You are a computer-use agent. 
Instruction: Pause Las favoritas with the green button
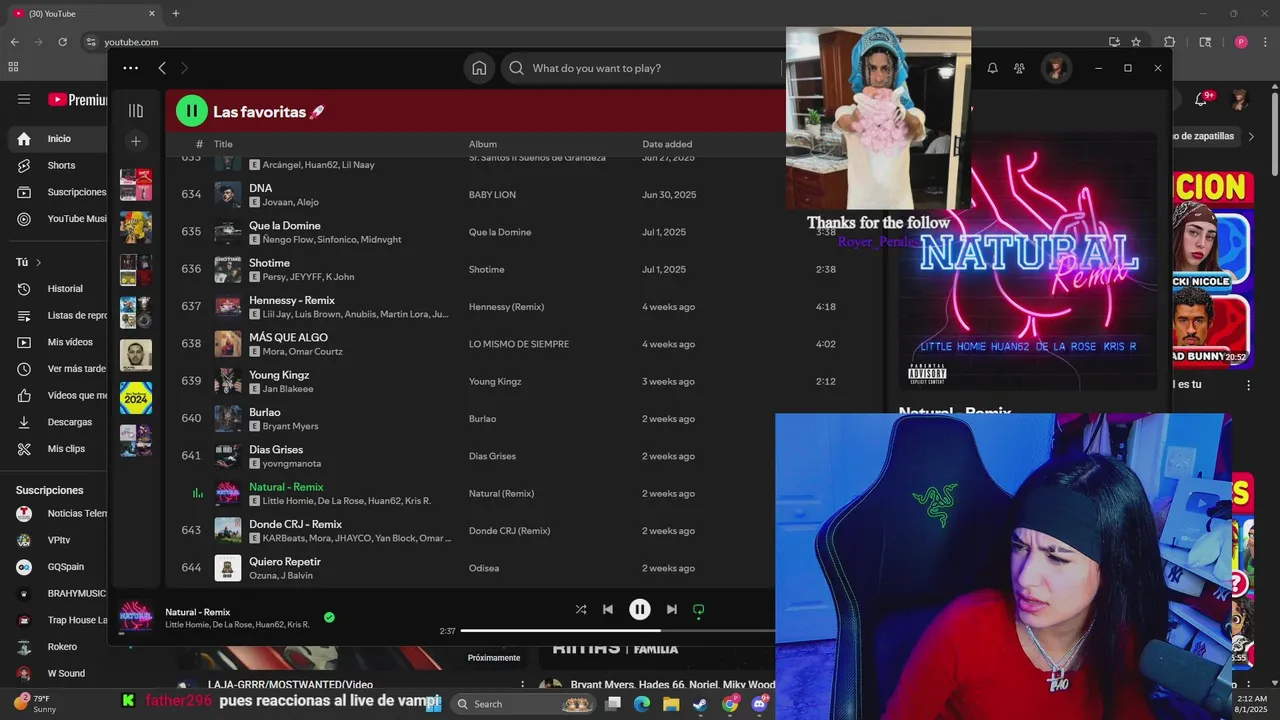click(192, 111)
